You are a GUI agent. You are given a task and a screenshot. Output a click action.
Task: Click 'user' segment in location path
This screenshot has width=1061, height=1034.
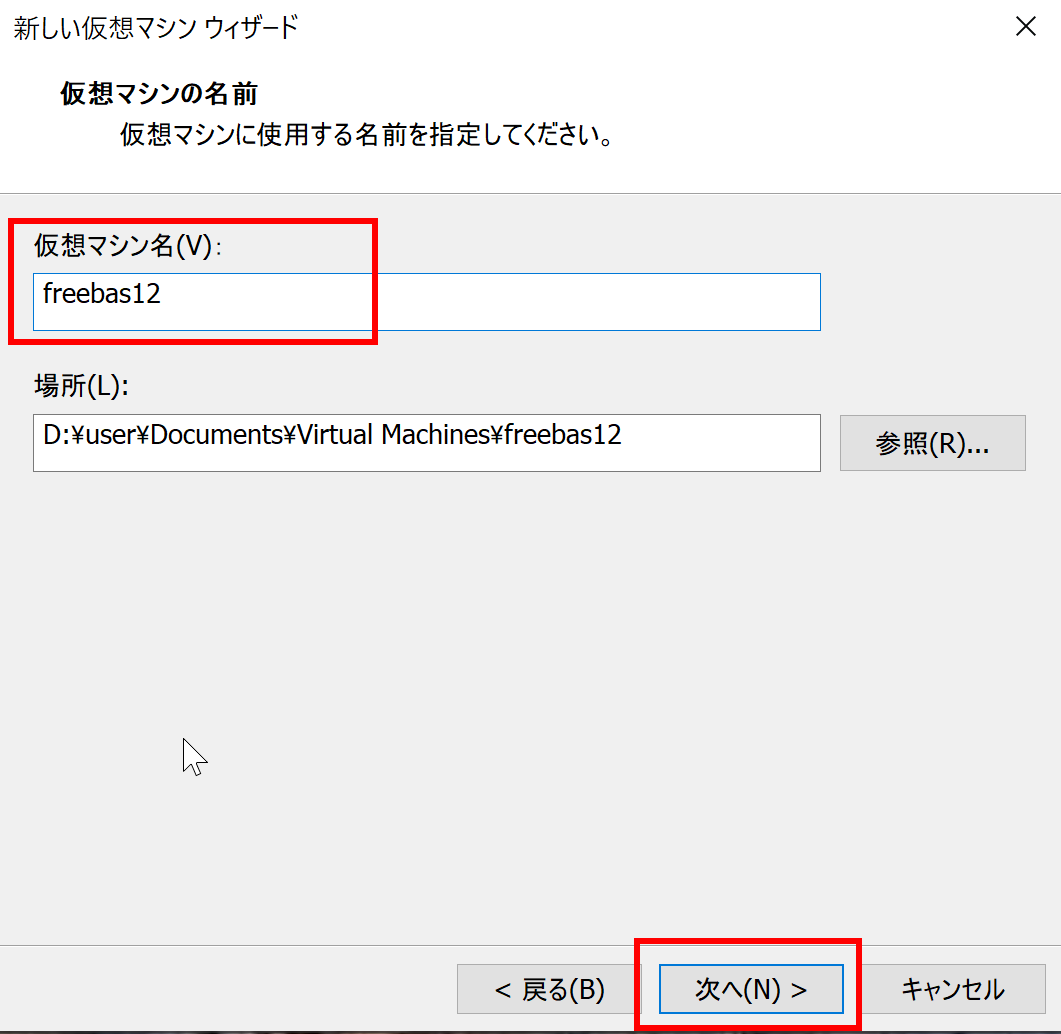116,435
